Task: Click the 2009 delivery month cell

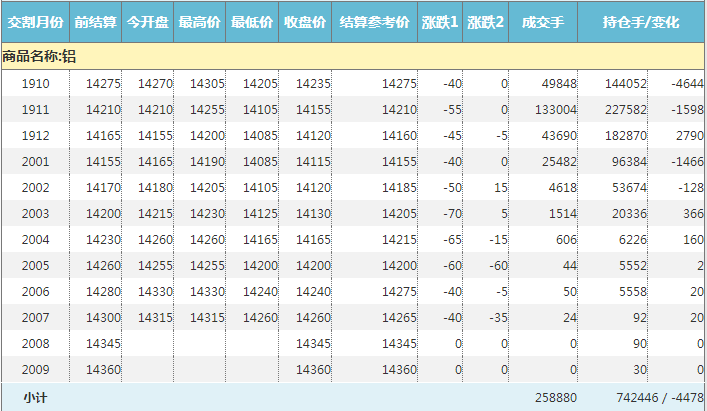Action: click(35, 369)
